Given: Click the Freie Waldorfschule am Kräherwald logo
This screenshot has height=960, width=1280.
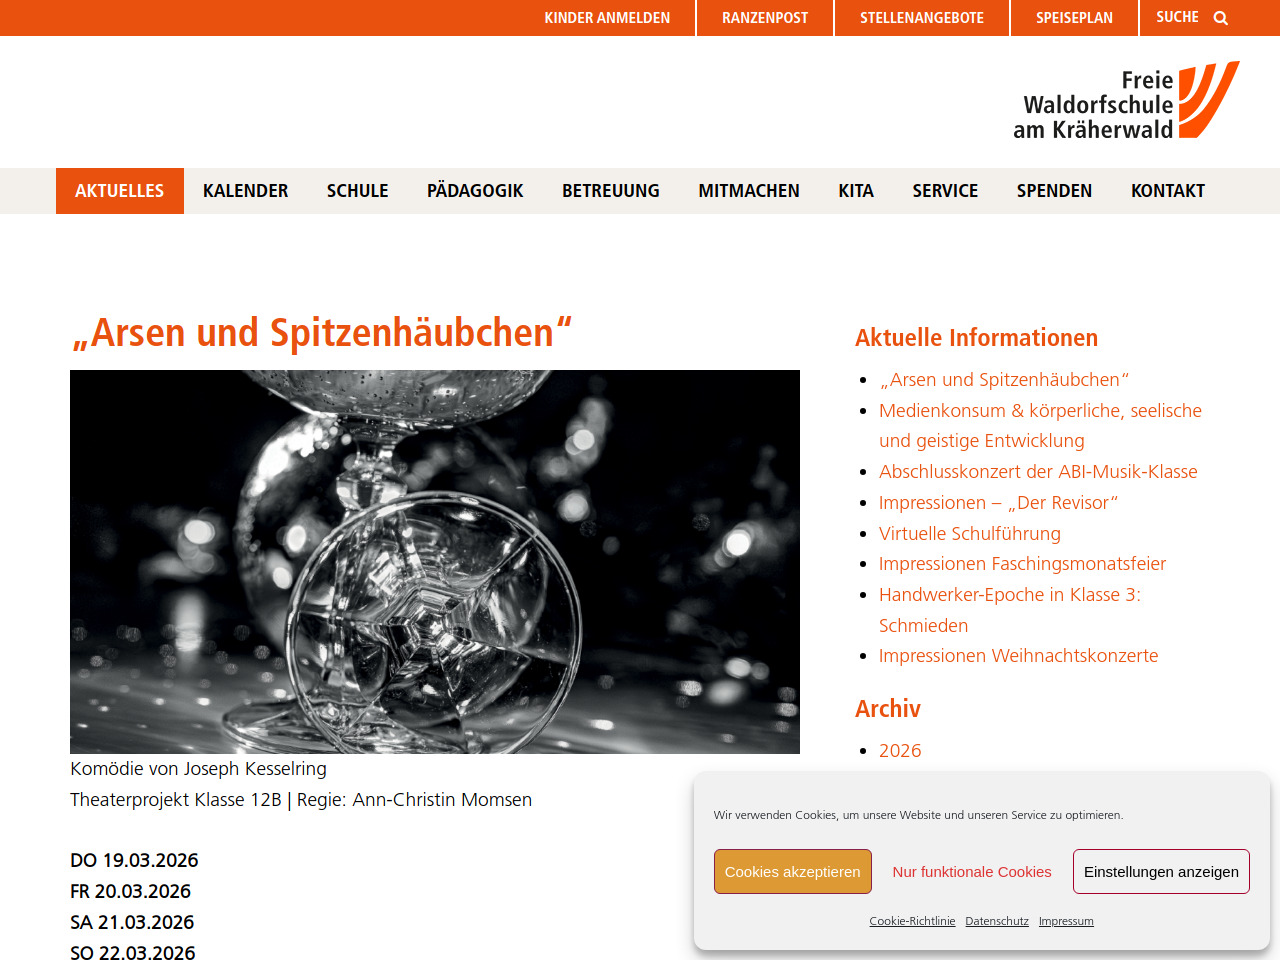Looking at the screenshot, I should (x=1126, y=102).
